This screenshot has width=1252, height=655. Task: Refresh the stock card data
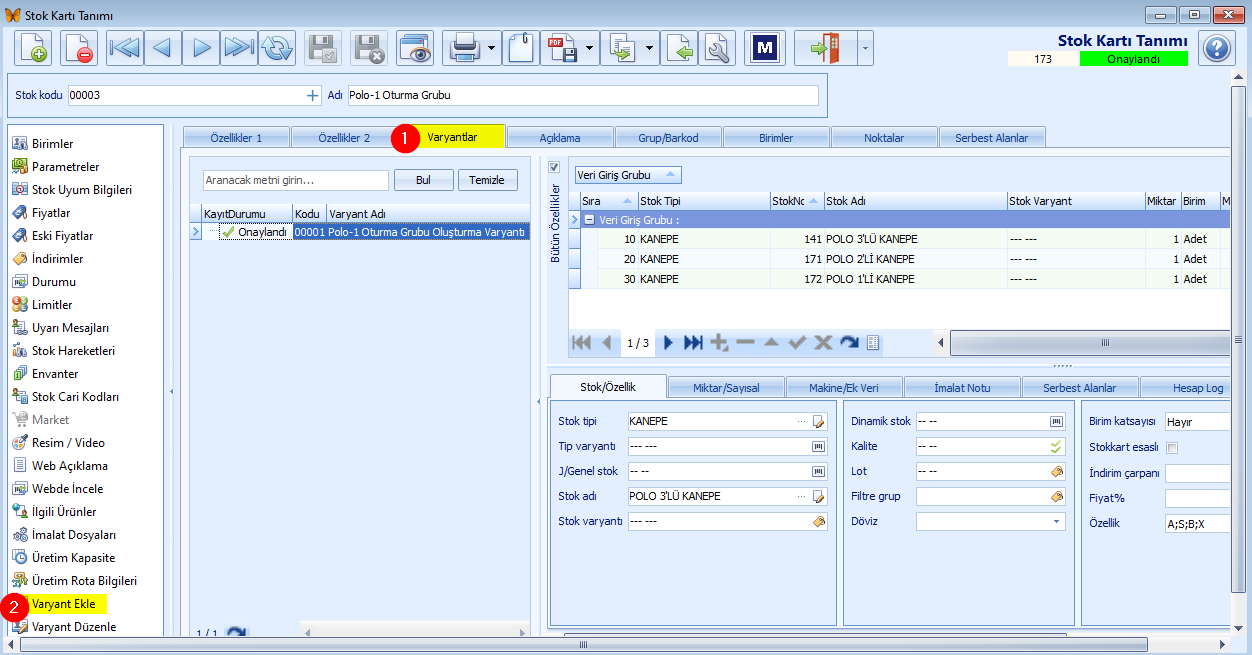277,47
